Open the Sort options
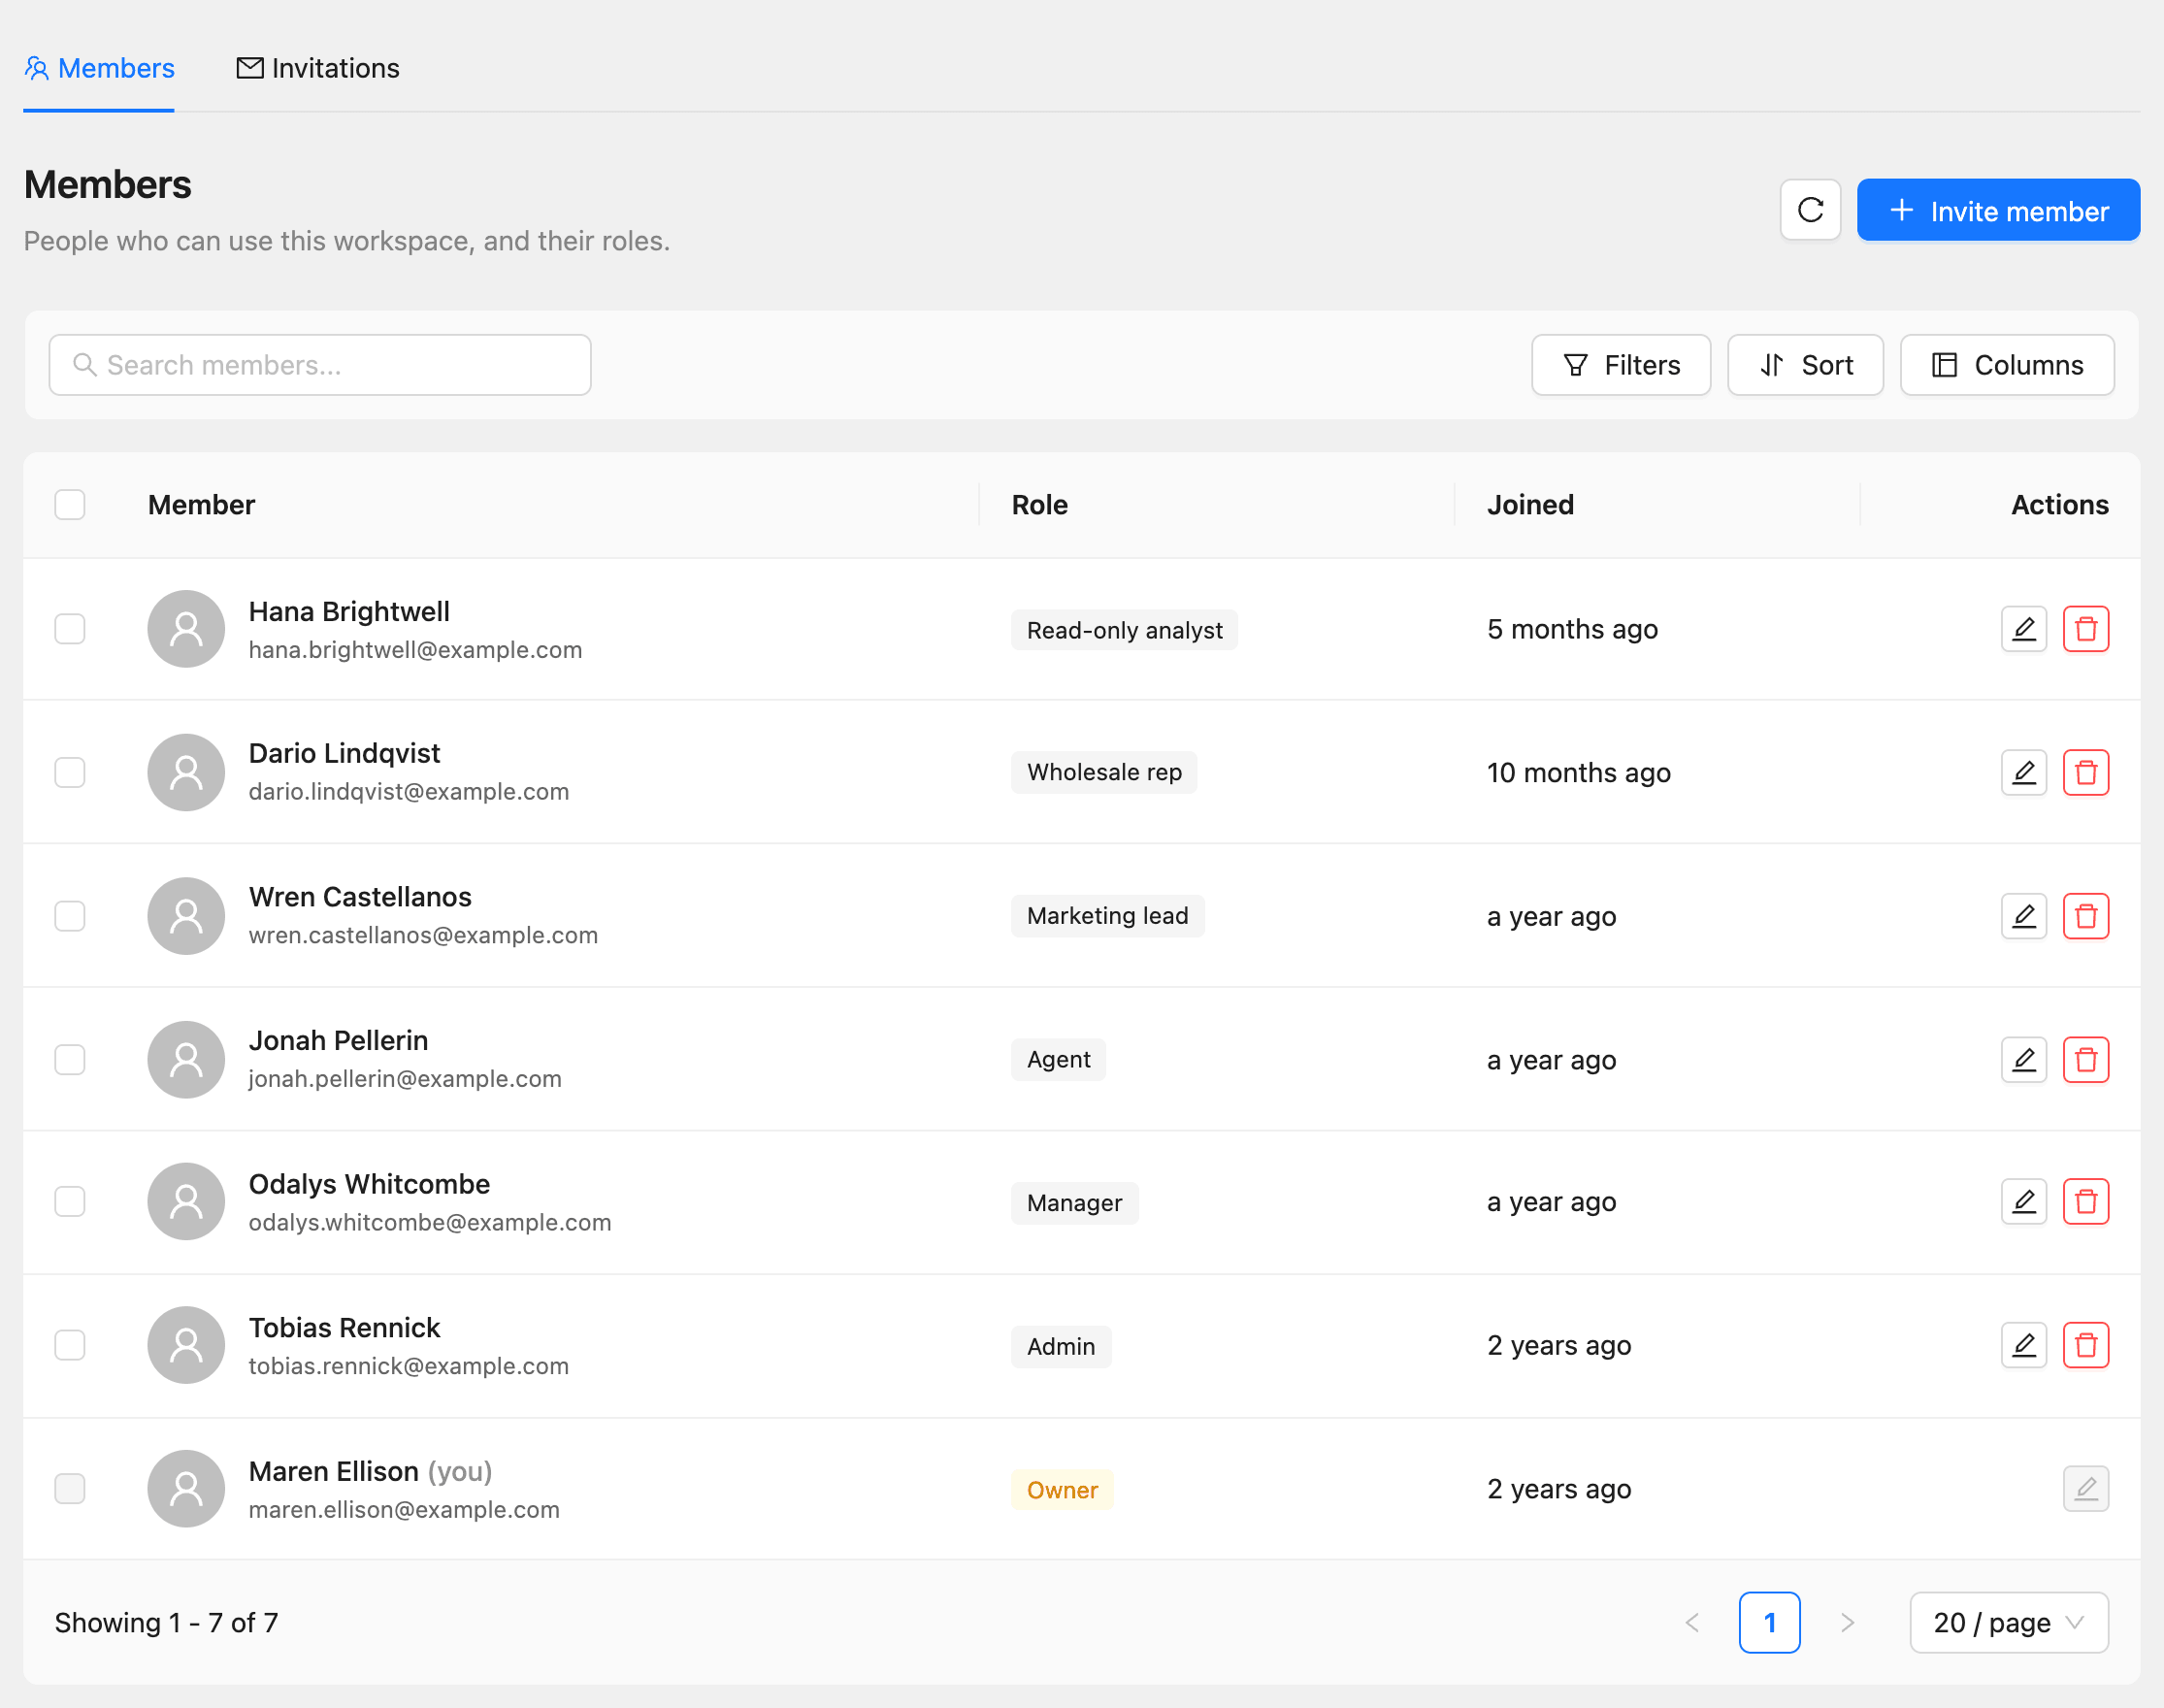The width and height of the screenshot is (2164, 1708). (x=1805, y=365)
